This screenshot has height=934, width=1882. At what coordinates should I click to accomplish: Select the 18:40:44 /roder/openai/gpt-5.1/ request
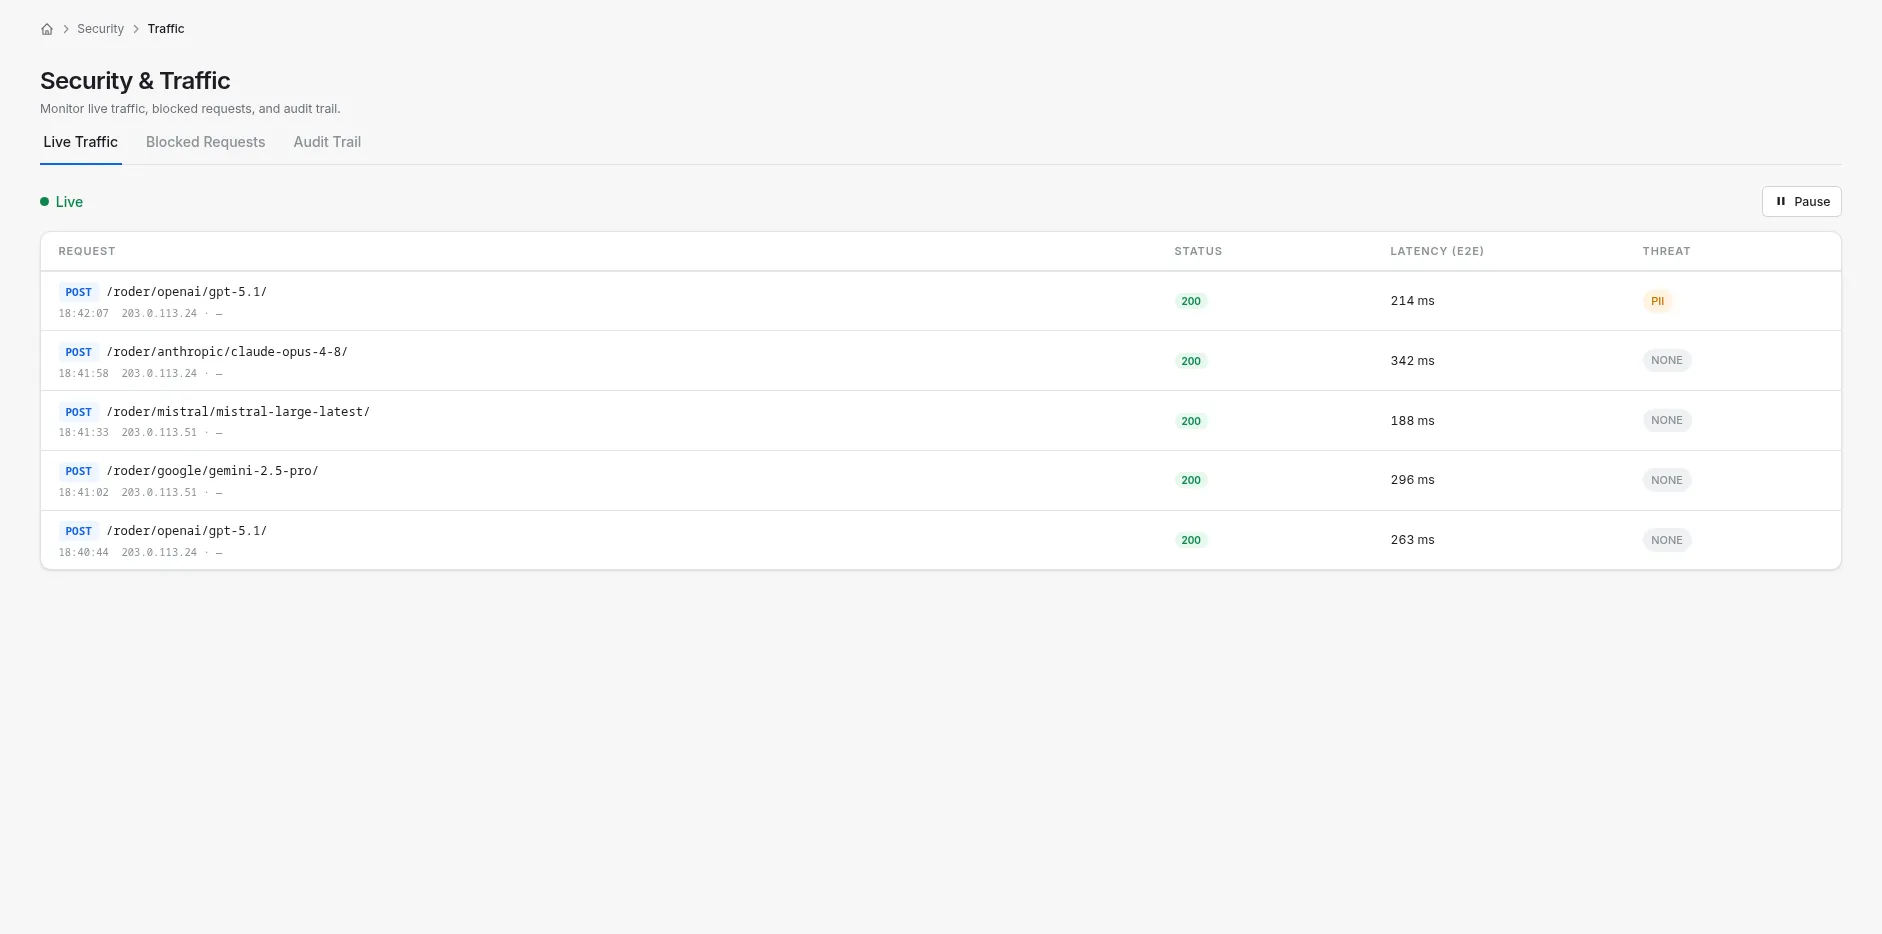(940, 540)
